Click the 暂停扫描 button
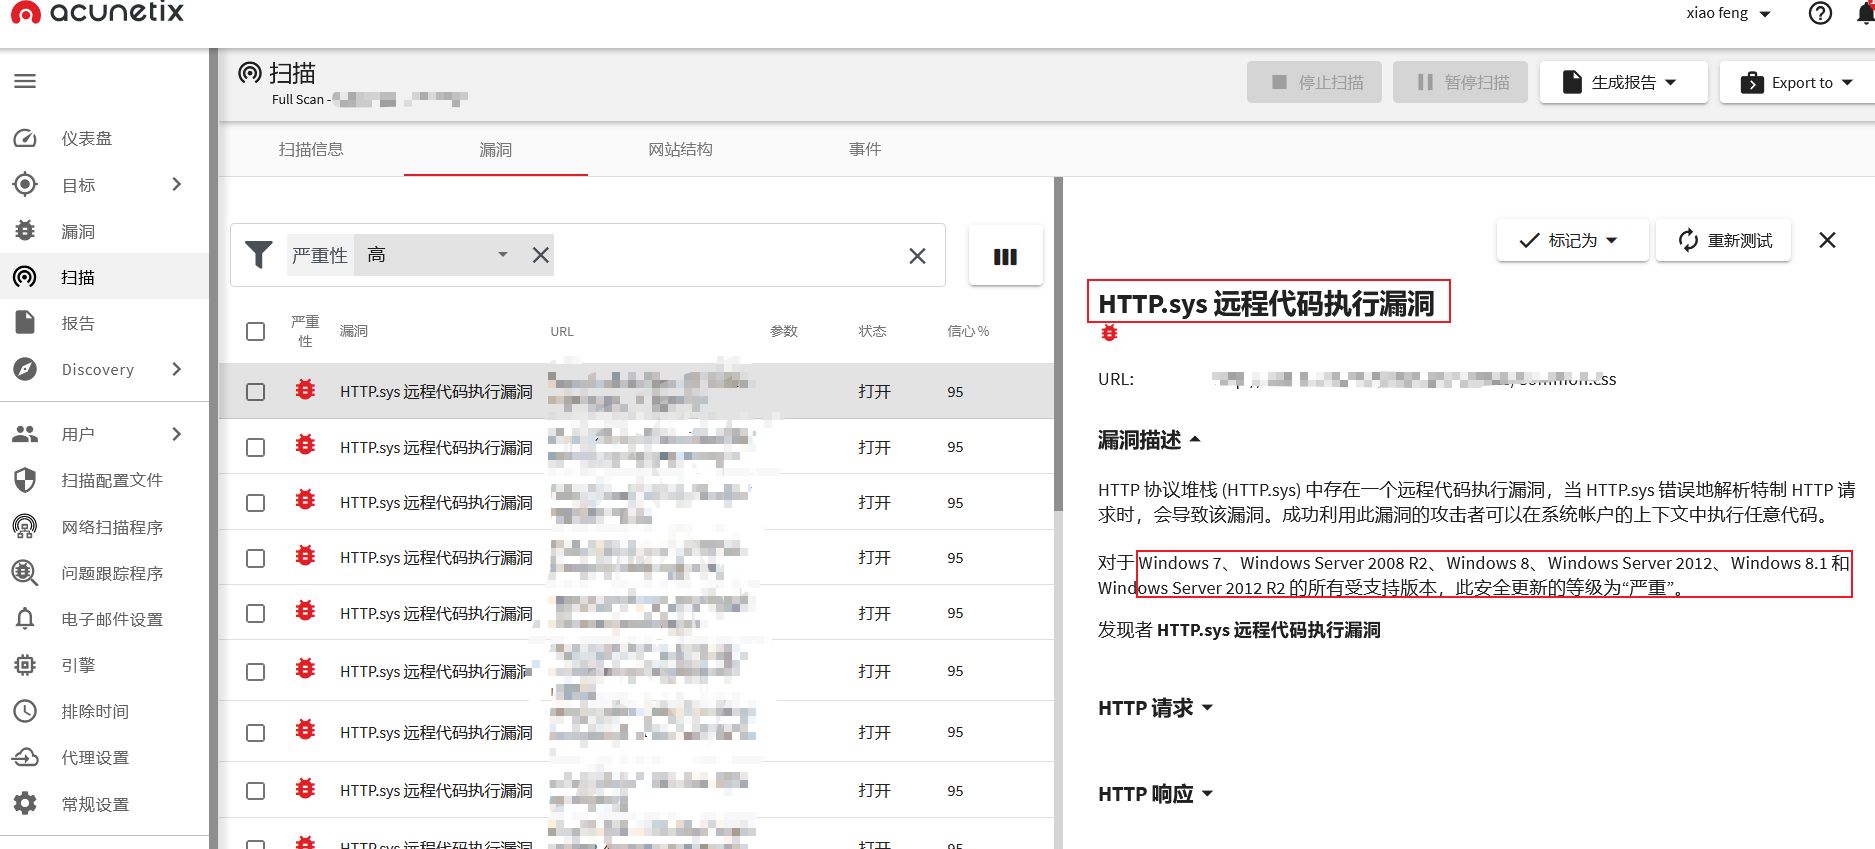 (x=1461, y=82)
